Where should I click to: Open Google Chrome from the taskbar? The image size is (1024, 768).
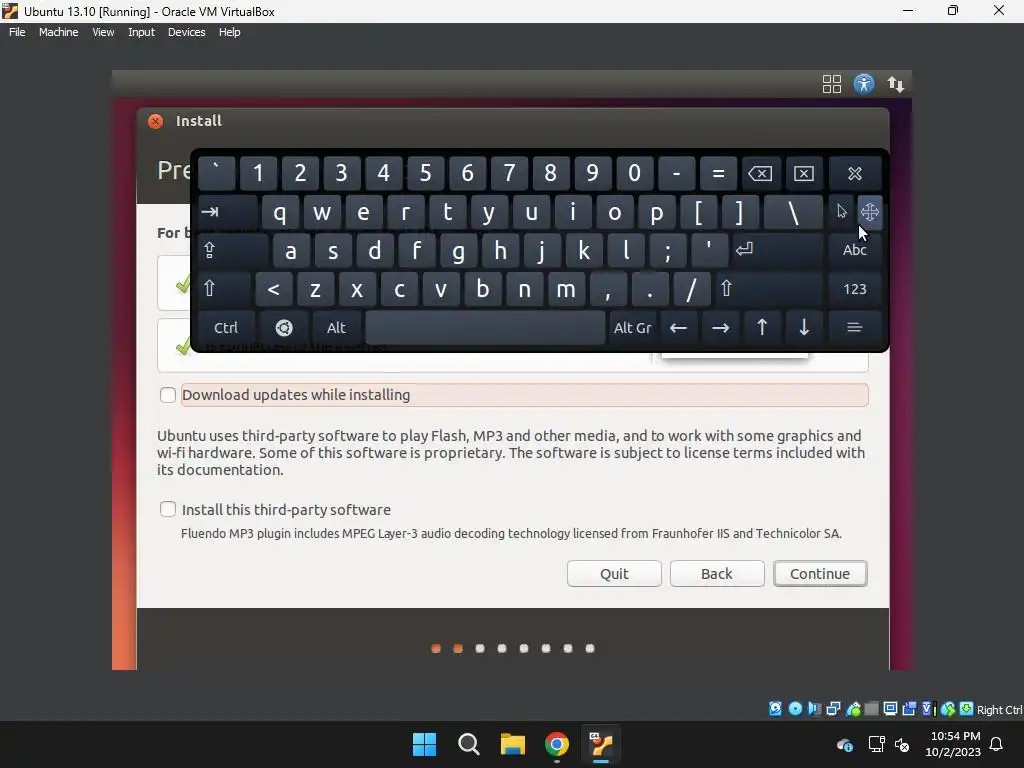click(556, 744)
